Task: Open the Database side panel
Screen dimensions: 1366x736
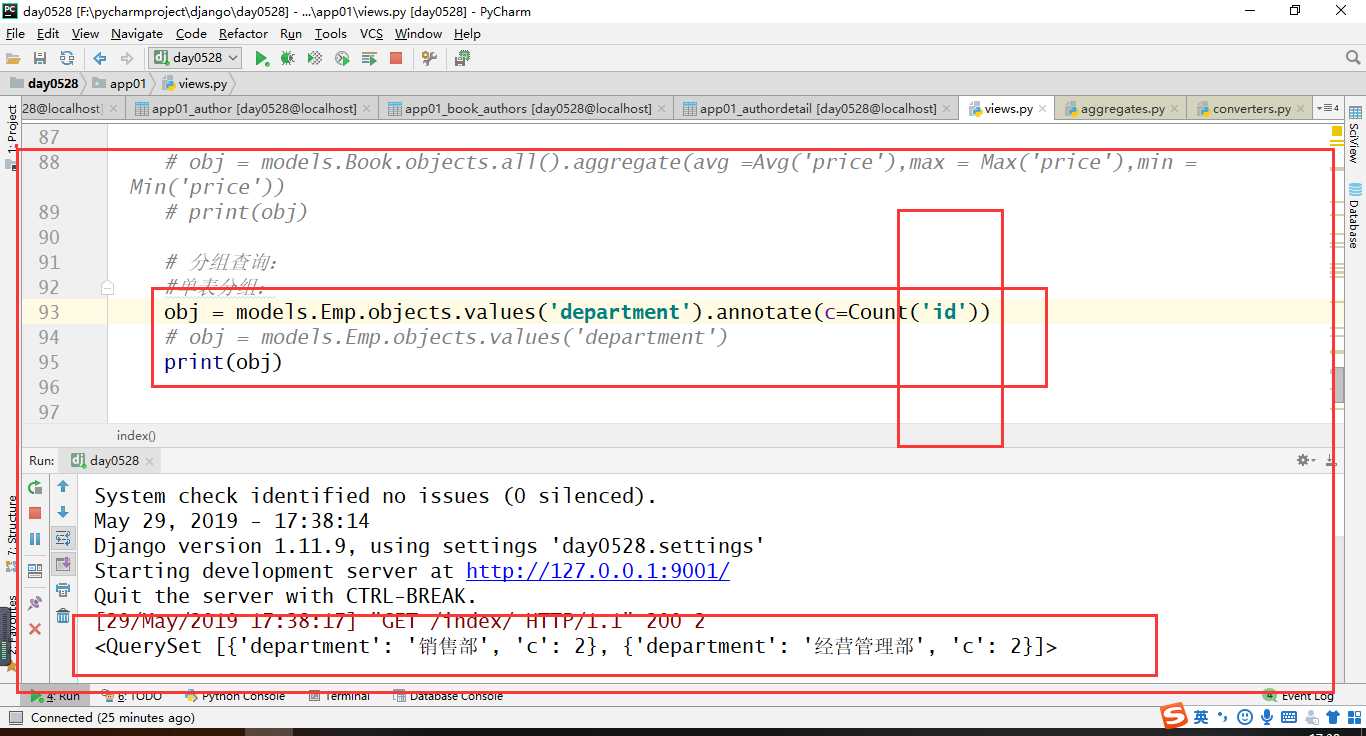Action: coord(1354,215)
